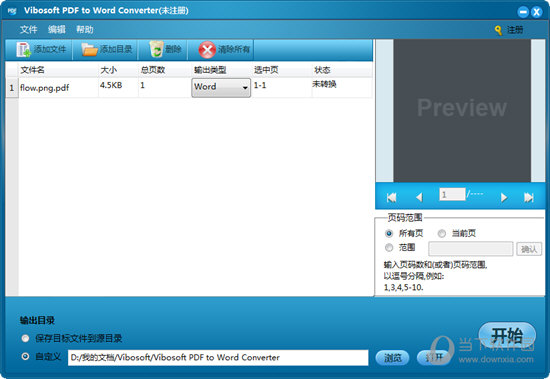
Task: Open the Word output type dropdown
Action: pos(221,87)
